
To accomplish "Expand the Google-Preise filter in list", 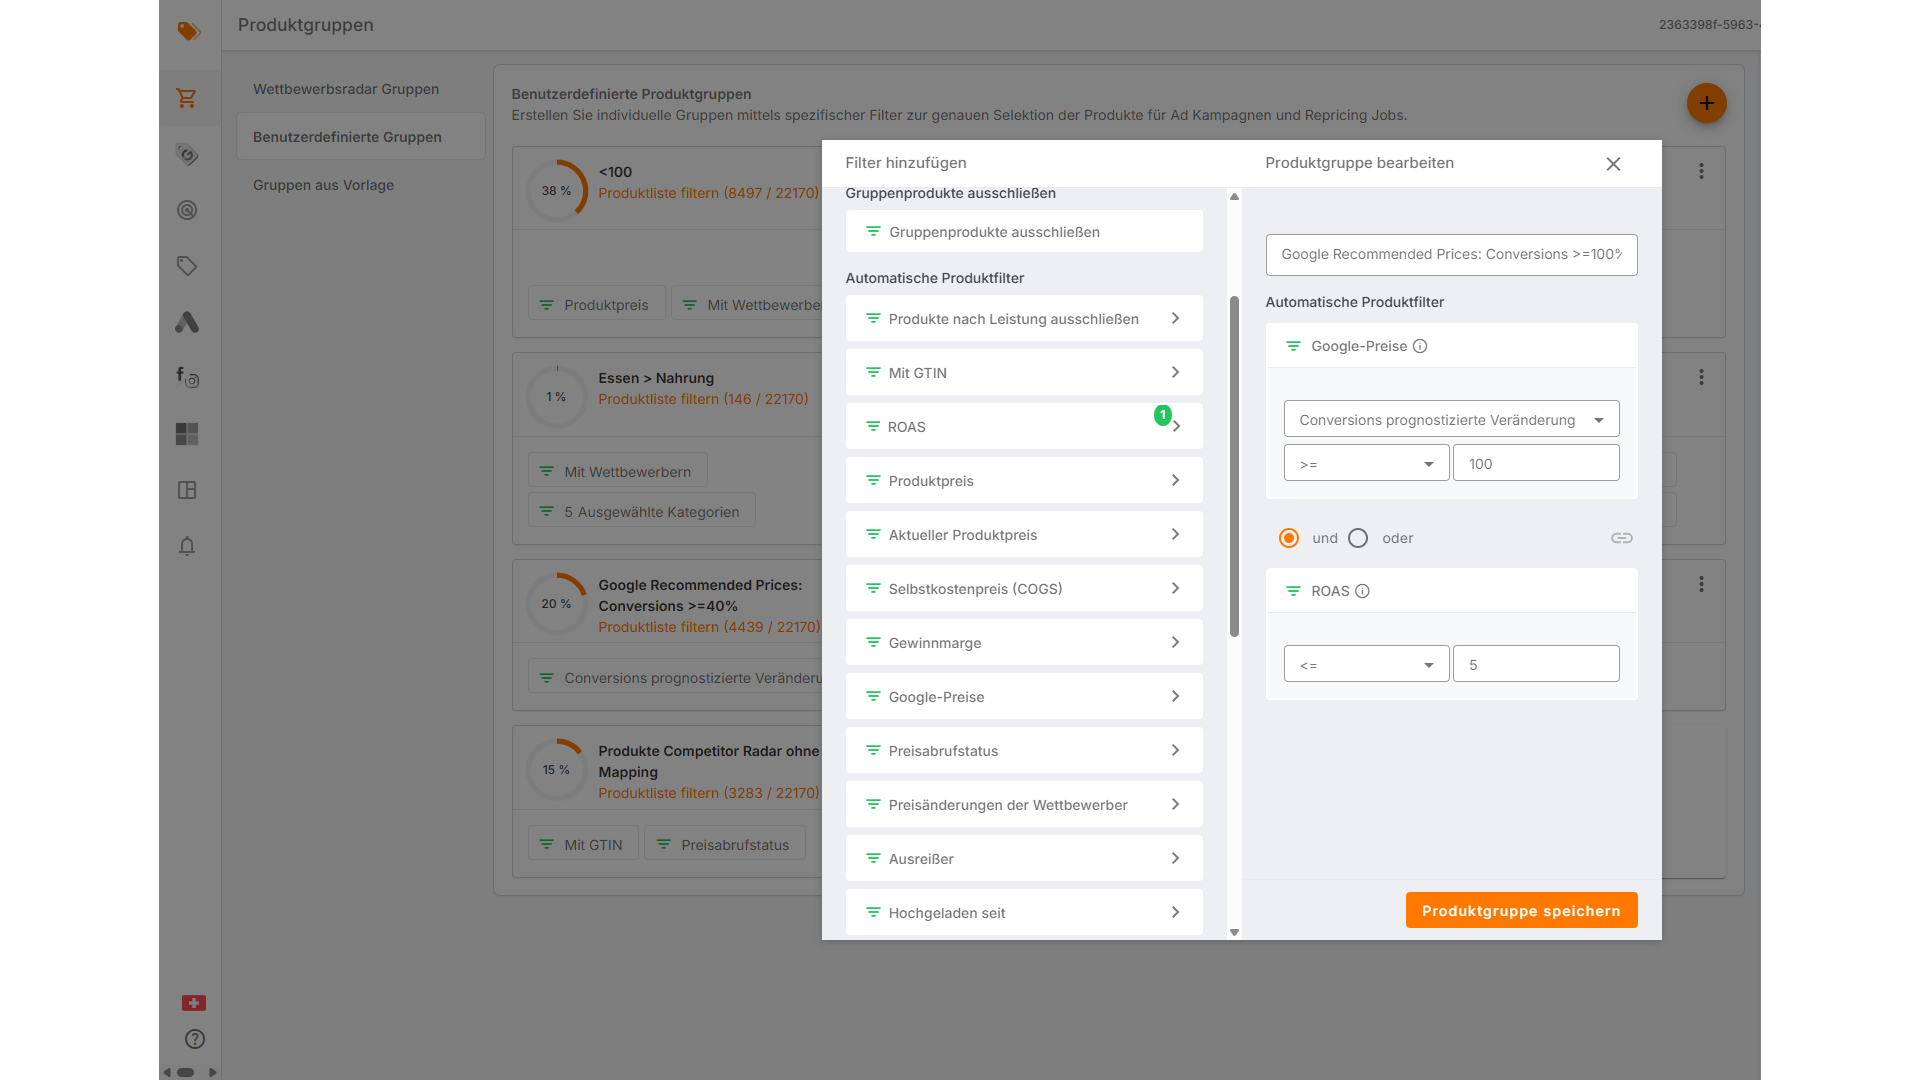I will click(1024, 696).
